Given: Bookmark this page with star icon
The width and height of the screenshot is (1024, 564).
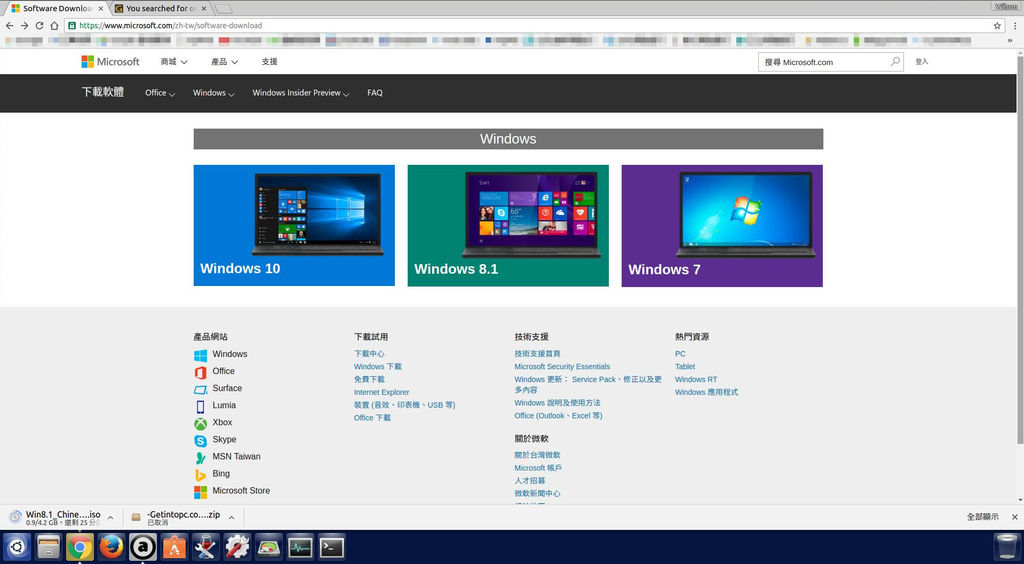Looking at the screenshot, I should (997, 25).
